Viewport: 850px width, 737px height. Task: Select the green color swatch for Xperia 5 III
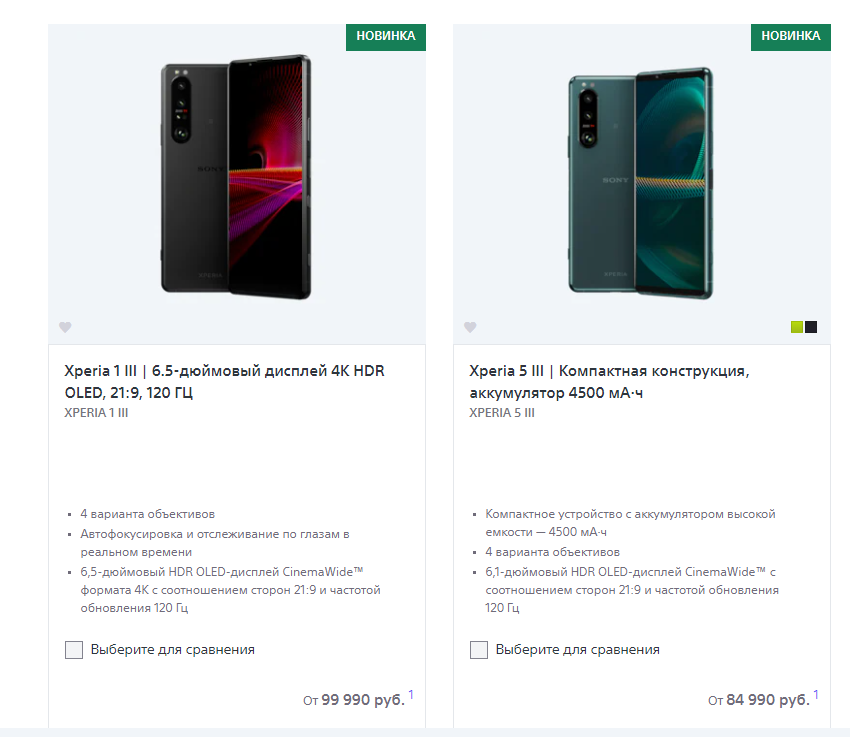pyautogui.click(x=797, y=327)
